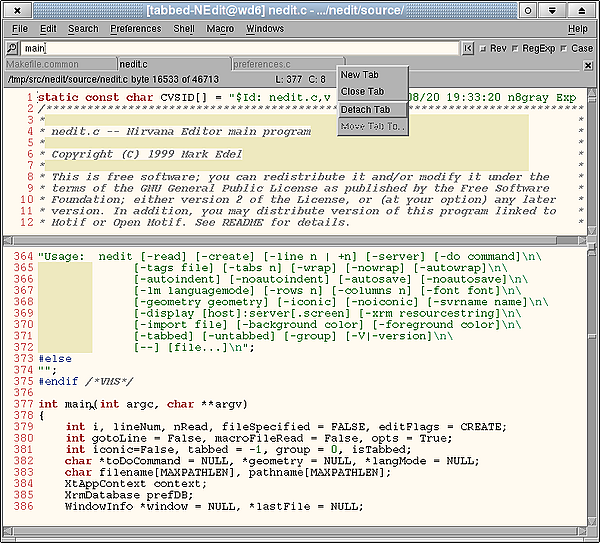Open the Edit menu
Viewport: 600px width, 543px height.
pos(48,29)
